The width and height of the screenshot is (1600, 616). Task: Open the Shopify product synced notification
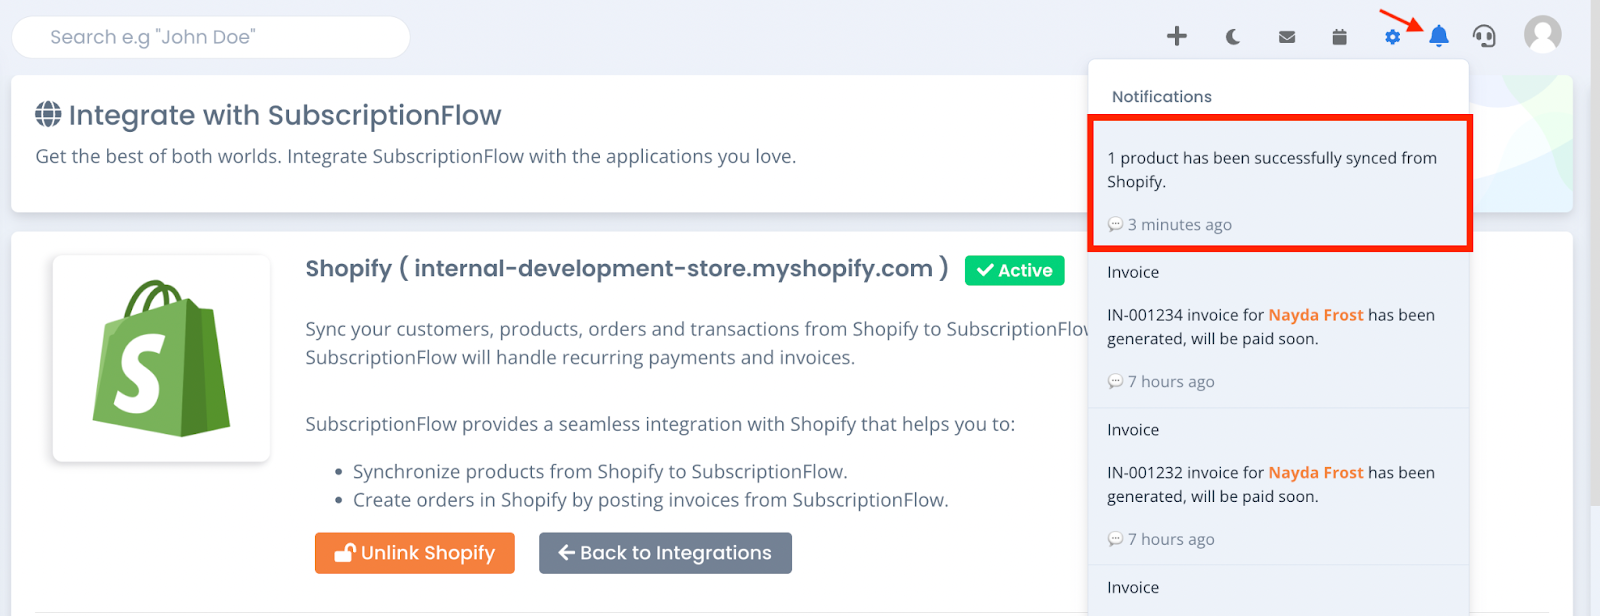(1280, 183)
